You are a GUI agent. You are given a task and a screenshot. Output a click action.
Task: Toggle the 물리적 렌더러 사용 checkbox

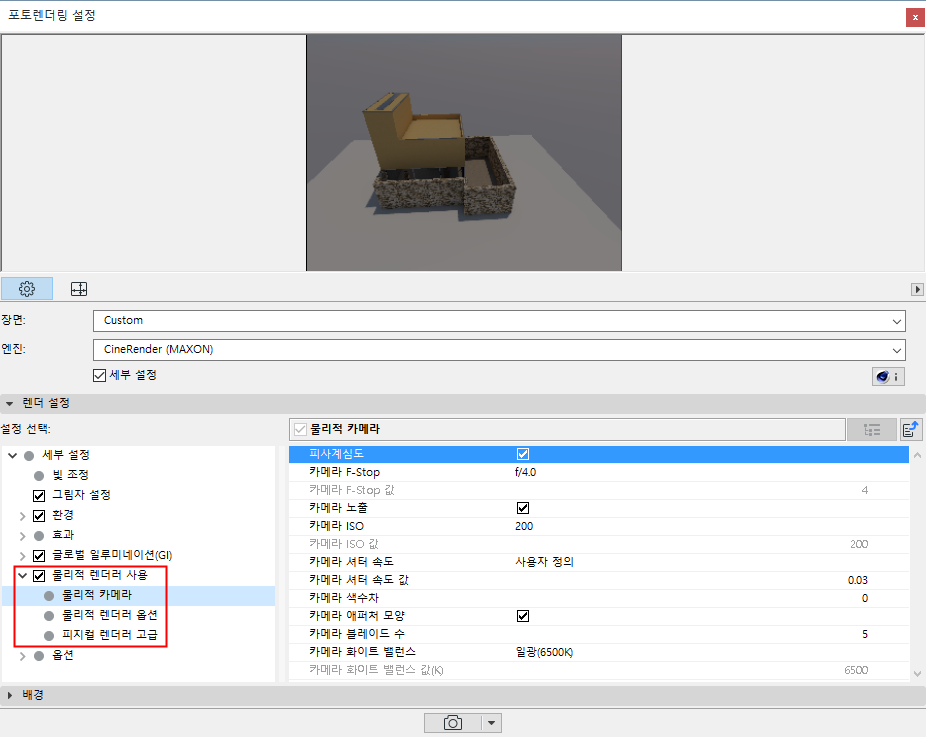[x=39, y=576]
